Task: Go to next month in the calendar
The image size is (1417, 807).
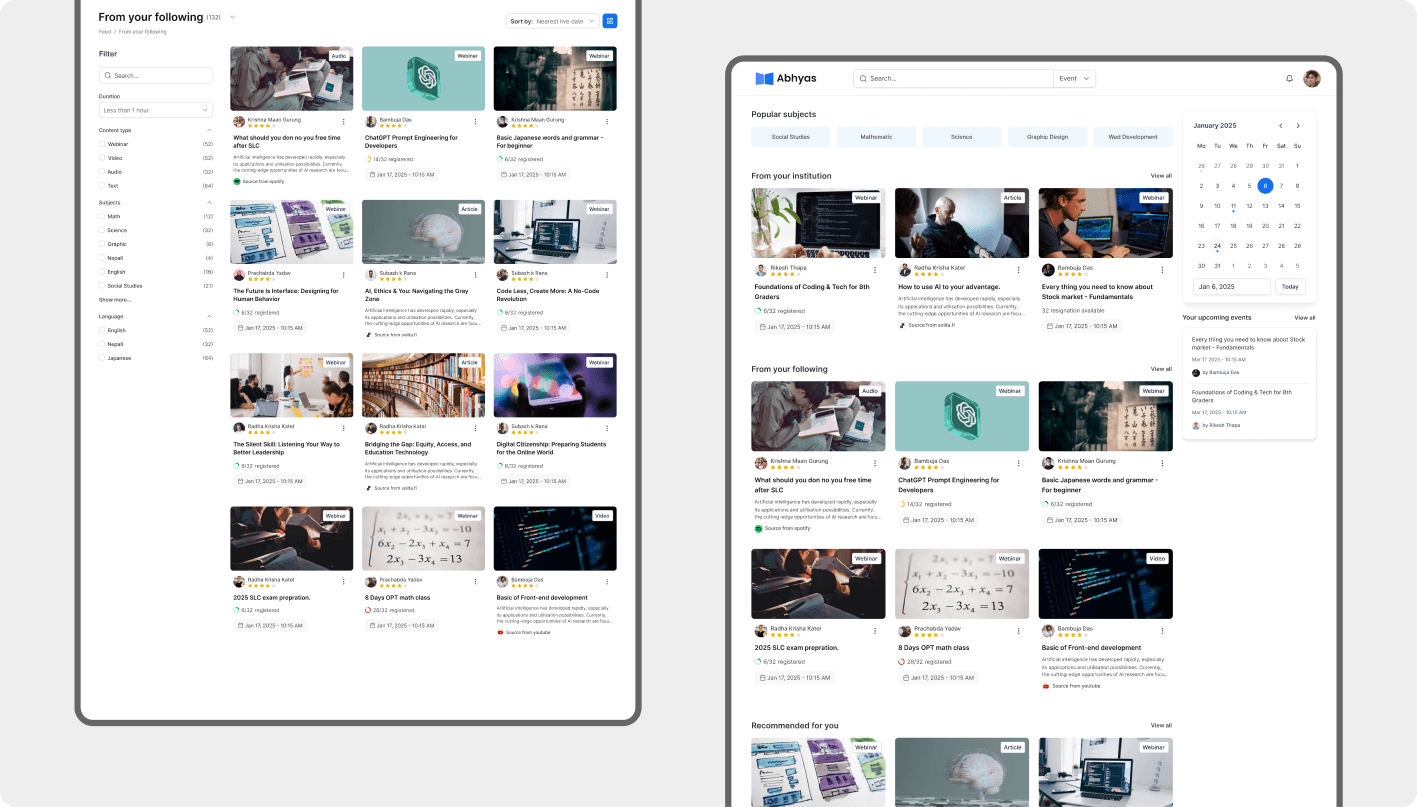Action: [1298, 126]
